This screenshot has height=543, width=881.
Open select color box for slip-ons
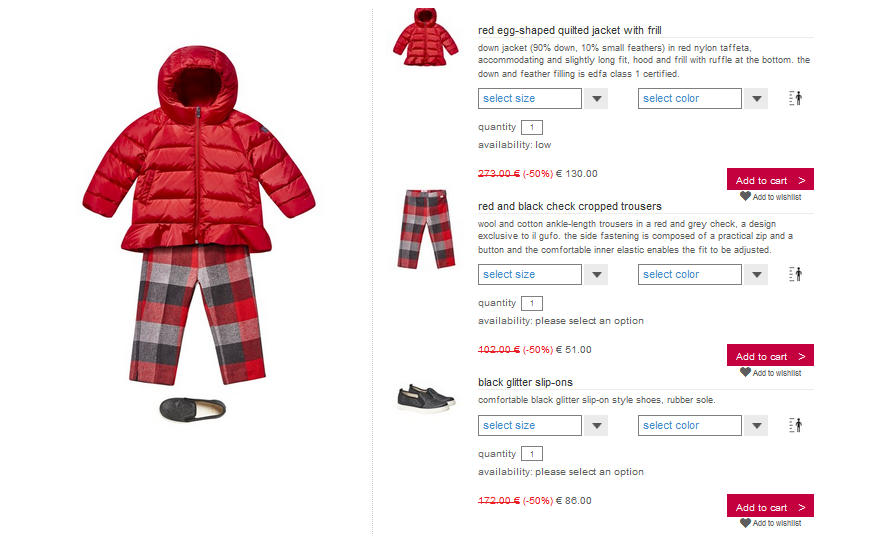pos(689,426)
